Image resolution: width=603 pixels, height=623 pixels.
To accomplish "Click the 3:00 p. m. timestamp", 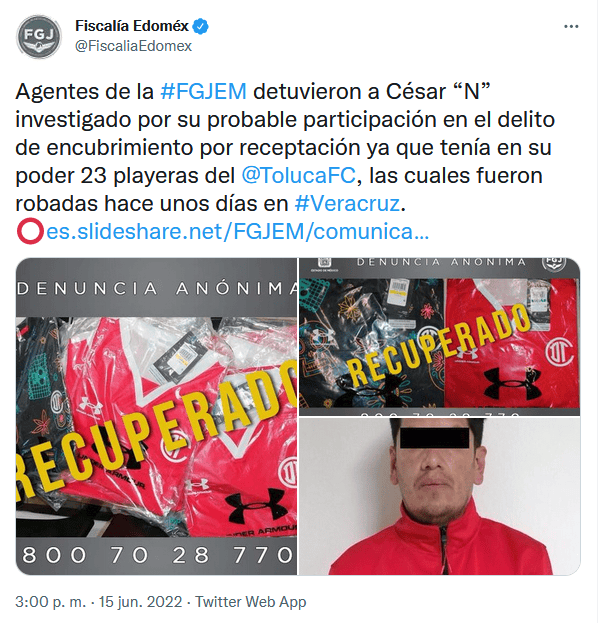I will (50, 602).
